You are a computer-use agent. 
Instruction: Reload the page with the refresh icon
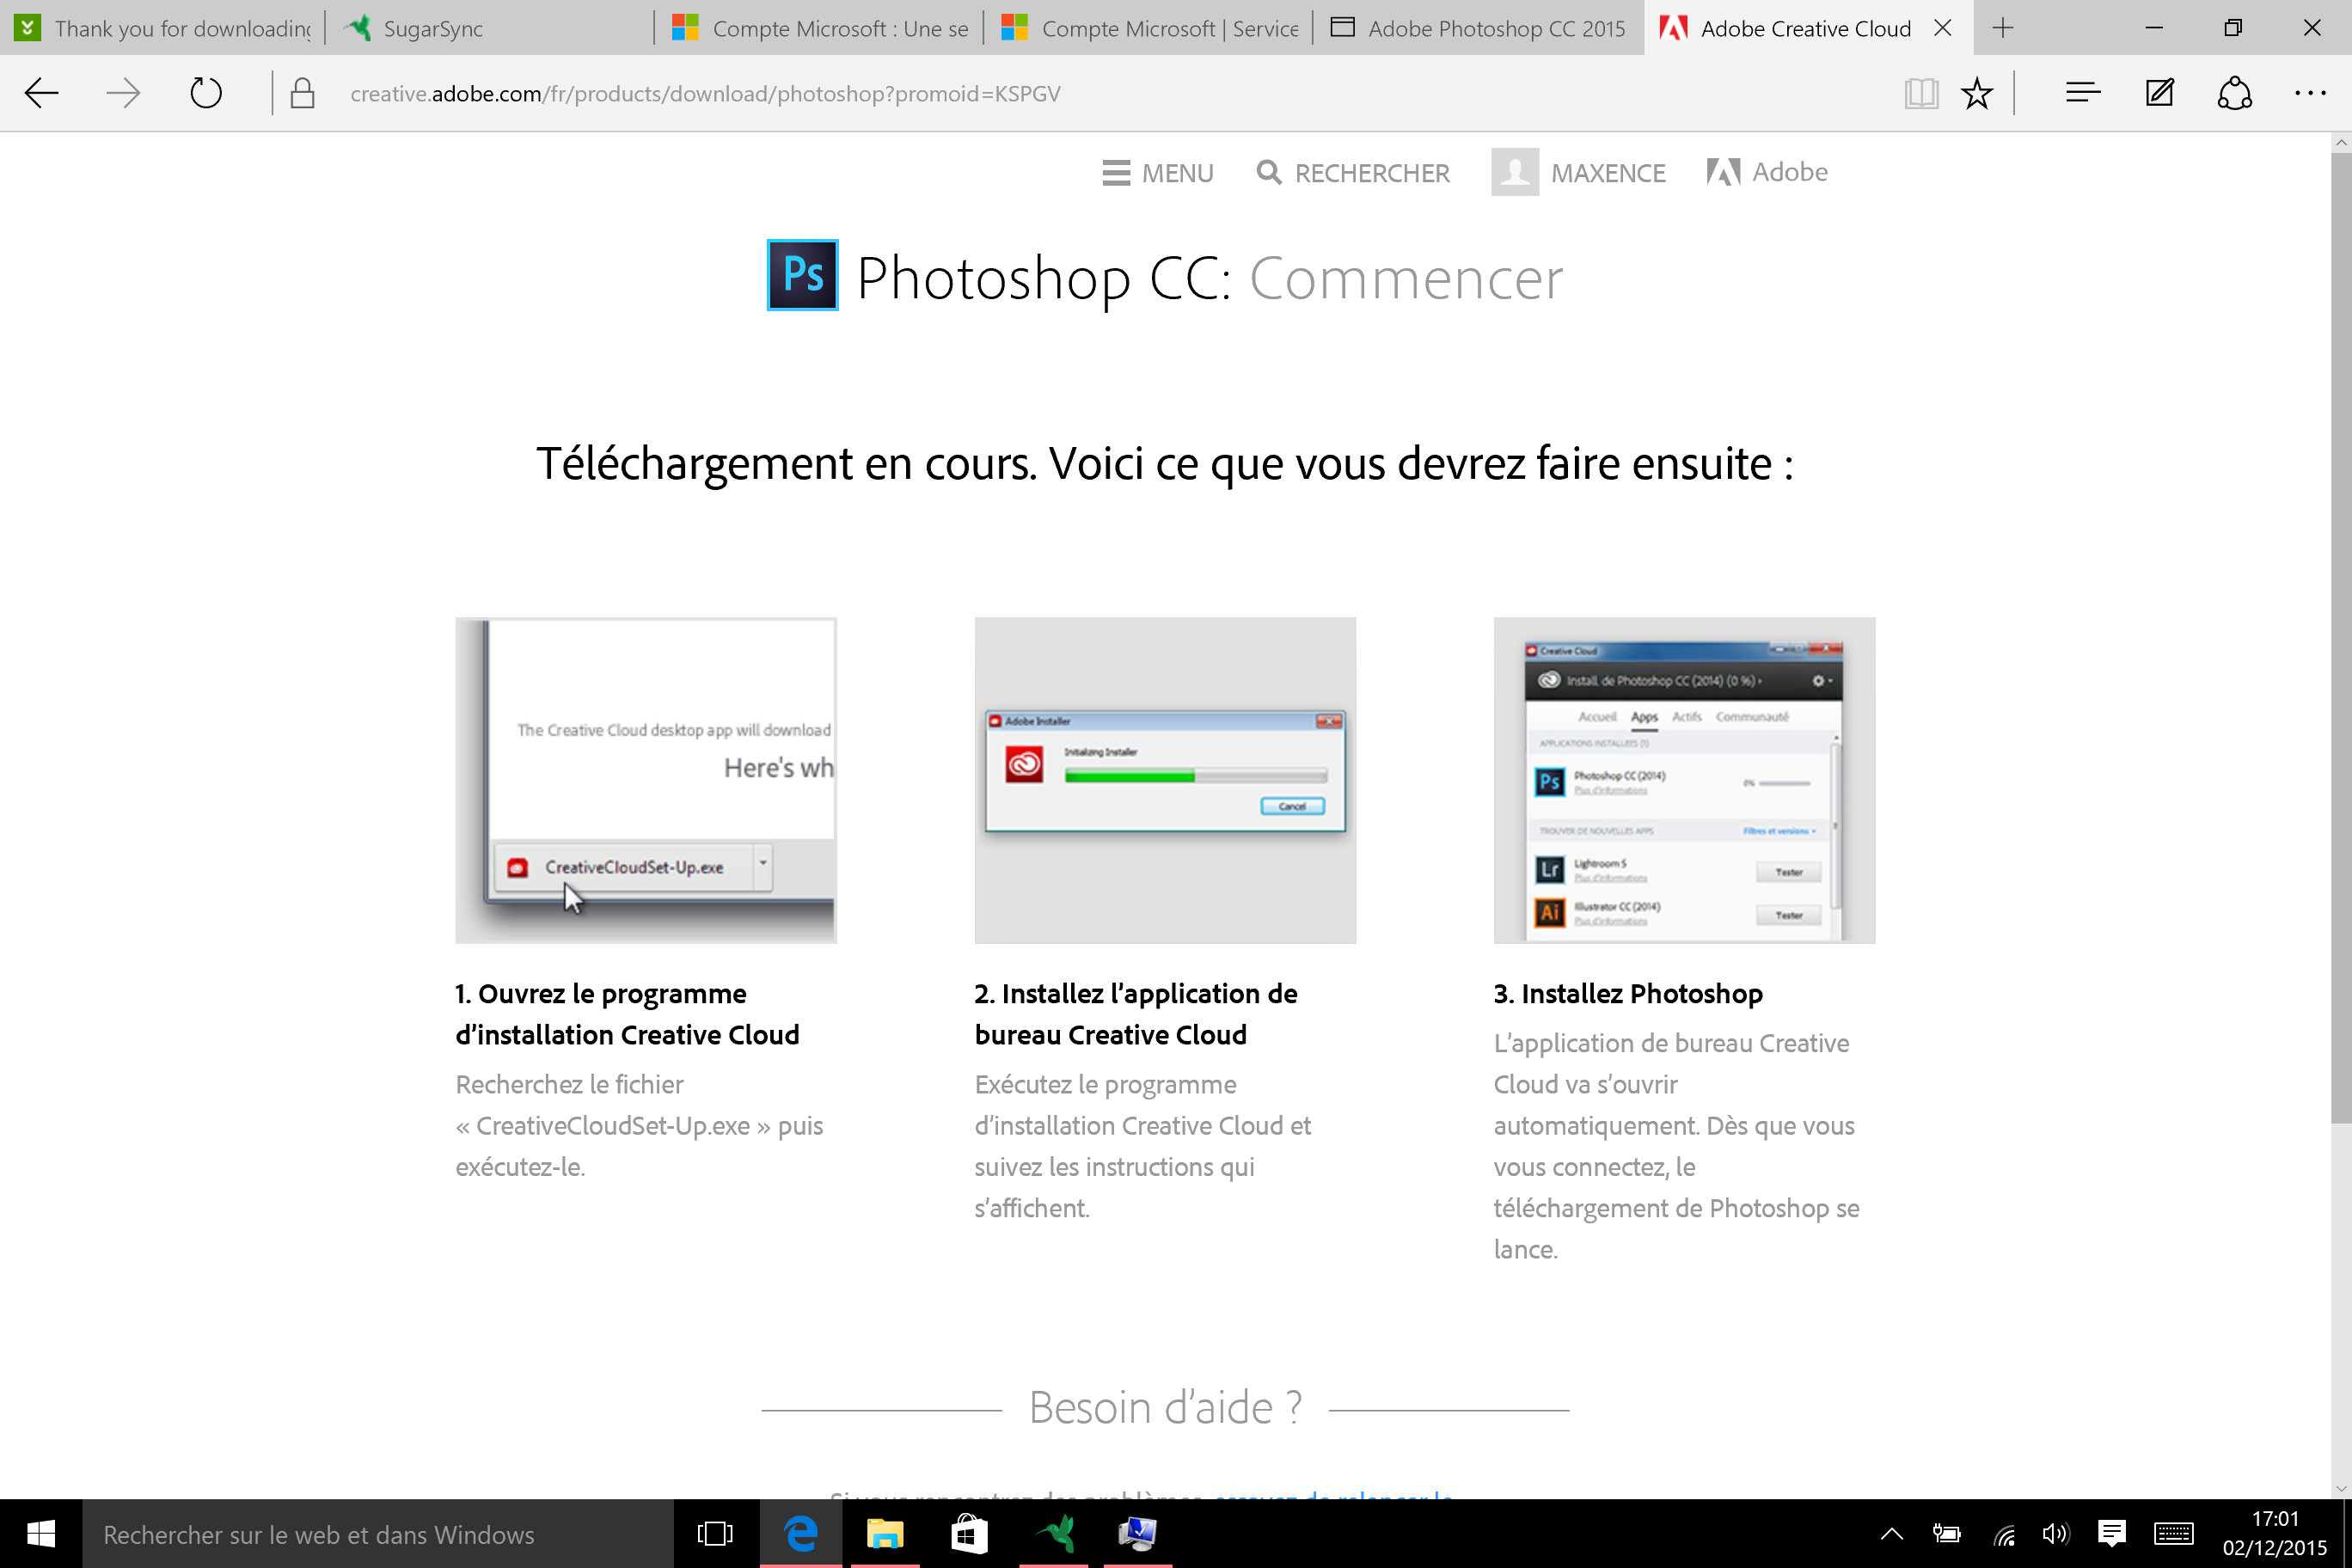(206, 93)
